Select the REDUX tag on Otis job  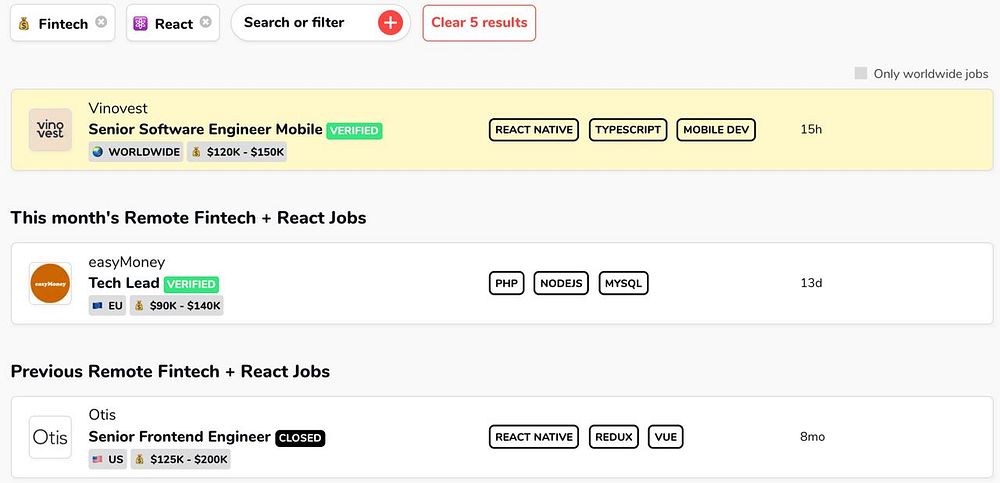click(613, 437)
